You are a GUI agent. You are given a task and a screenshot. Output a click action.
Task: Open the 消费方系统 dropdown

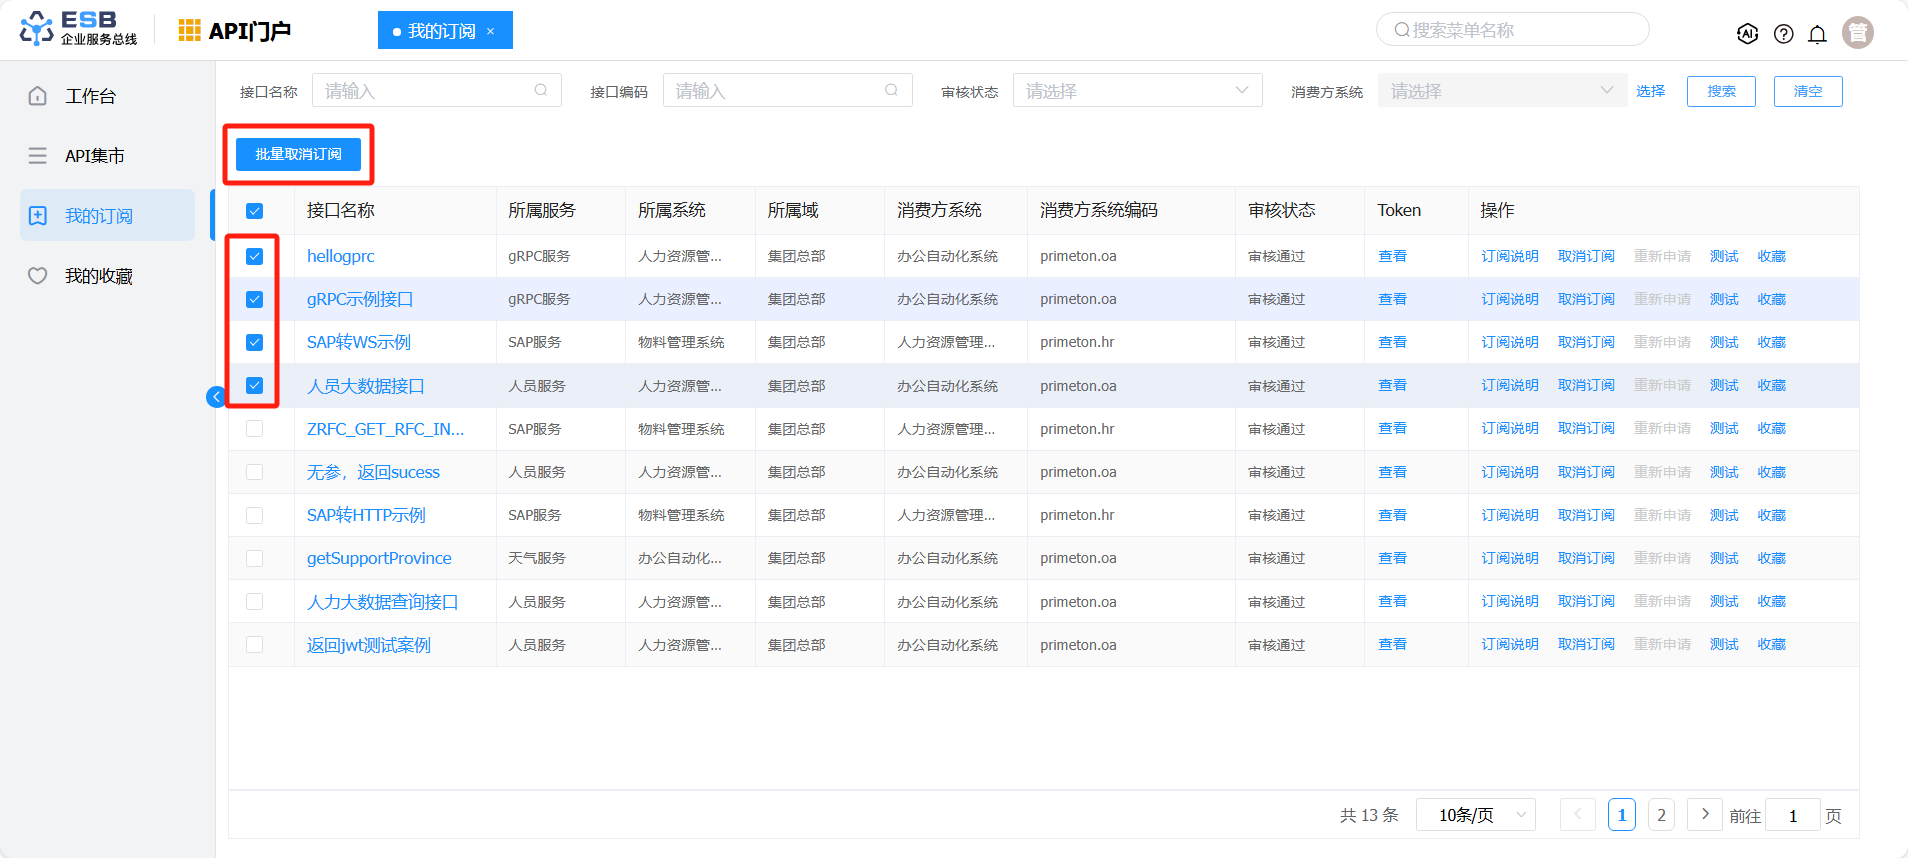(1501, 91)
